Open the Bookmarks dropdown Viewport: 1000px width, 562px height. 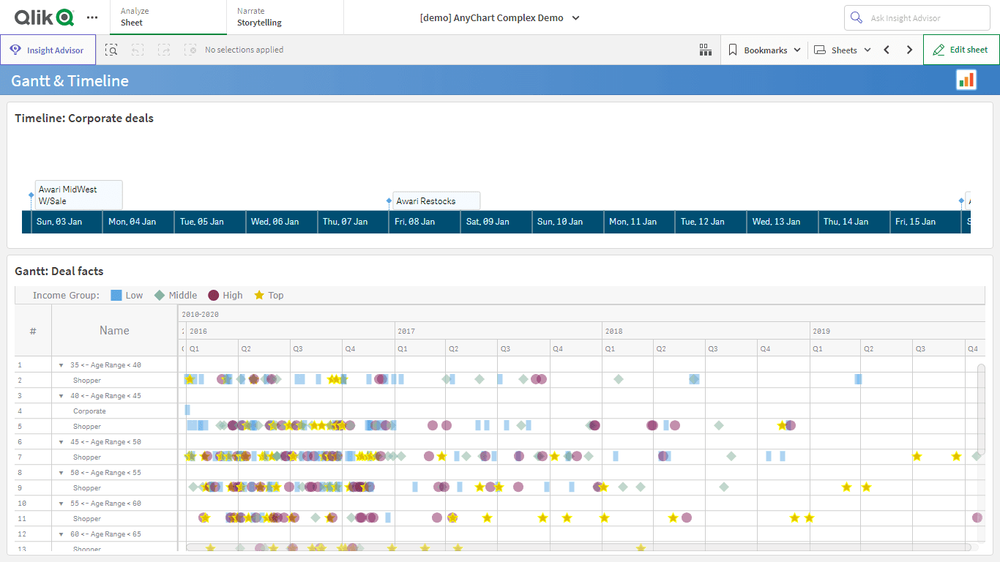764,50
